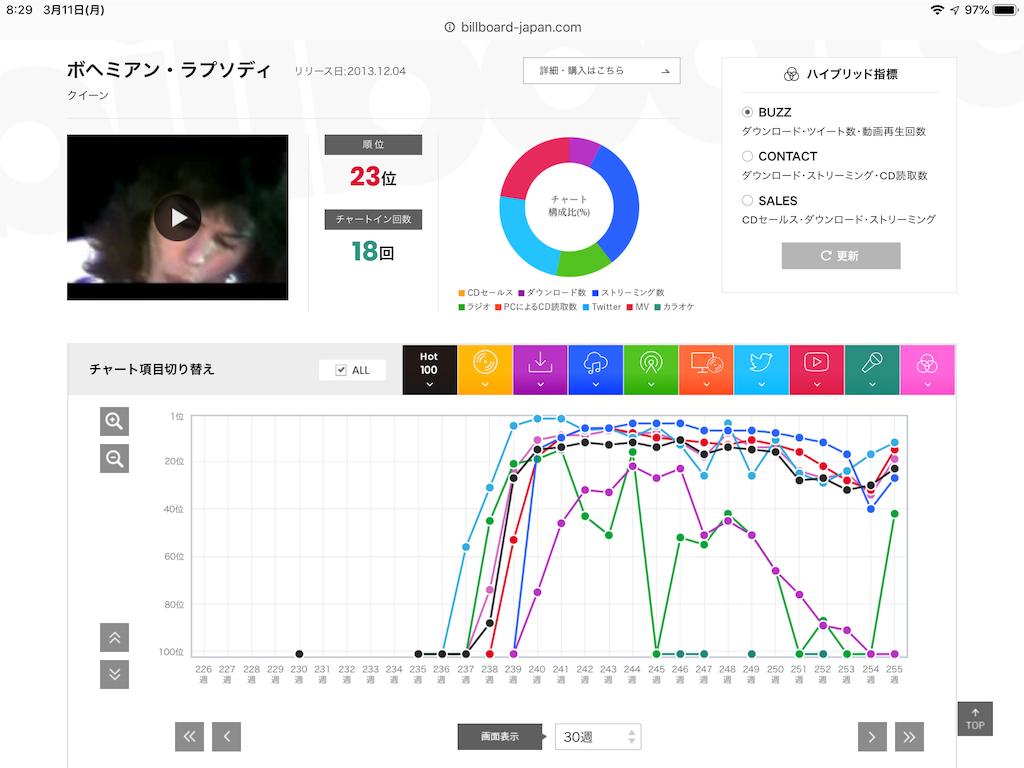Toggle the purple download icon

pyautogui.click(x=540, y=370)
